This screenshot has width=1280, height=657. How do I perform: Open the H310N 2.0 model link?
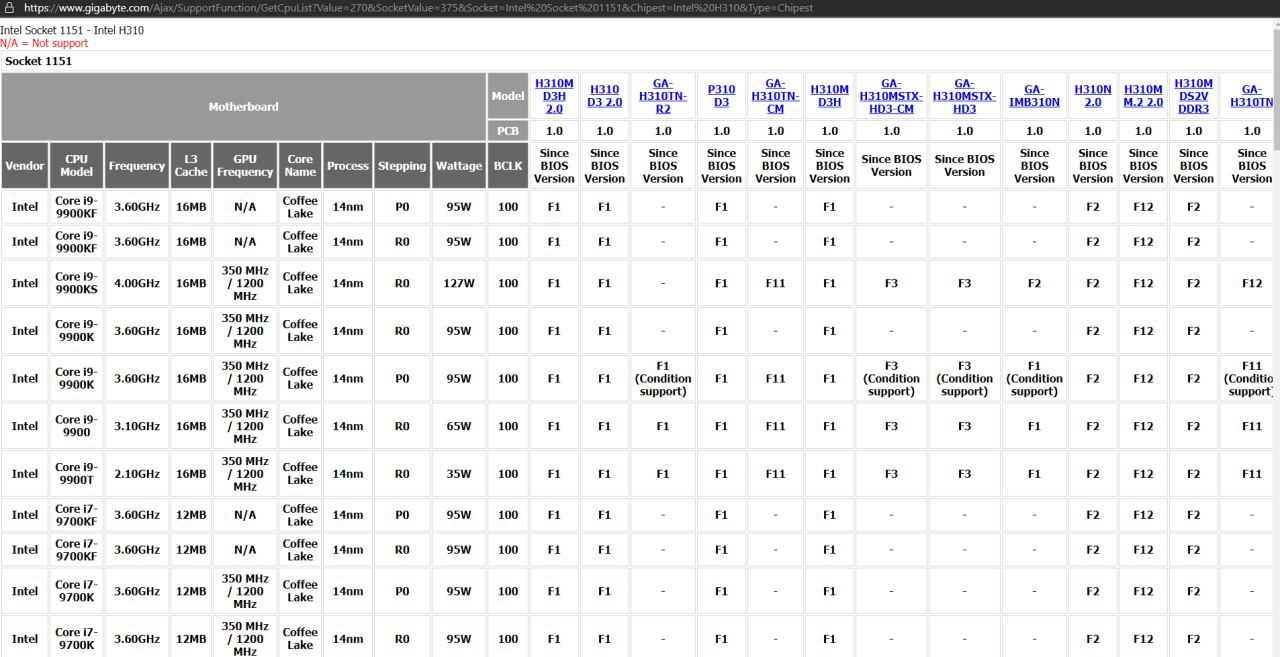1093,96
